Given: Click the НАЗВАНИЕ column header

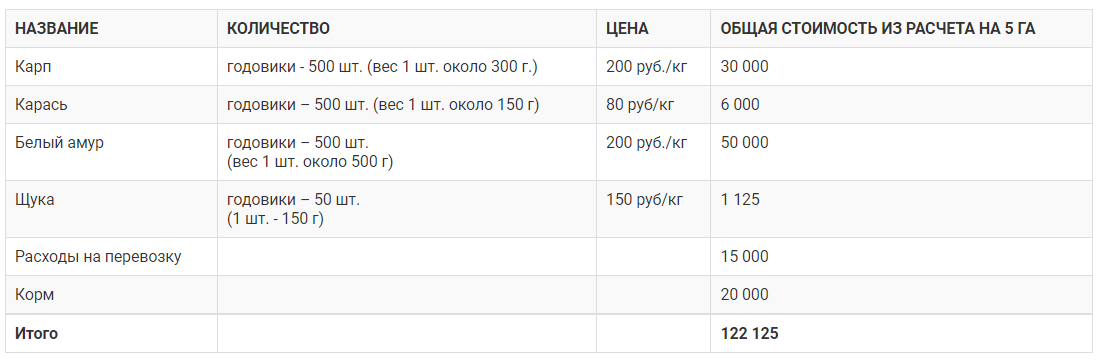Looking at the screenshot, I should (x=57, y=29).
